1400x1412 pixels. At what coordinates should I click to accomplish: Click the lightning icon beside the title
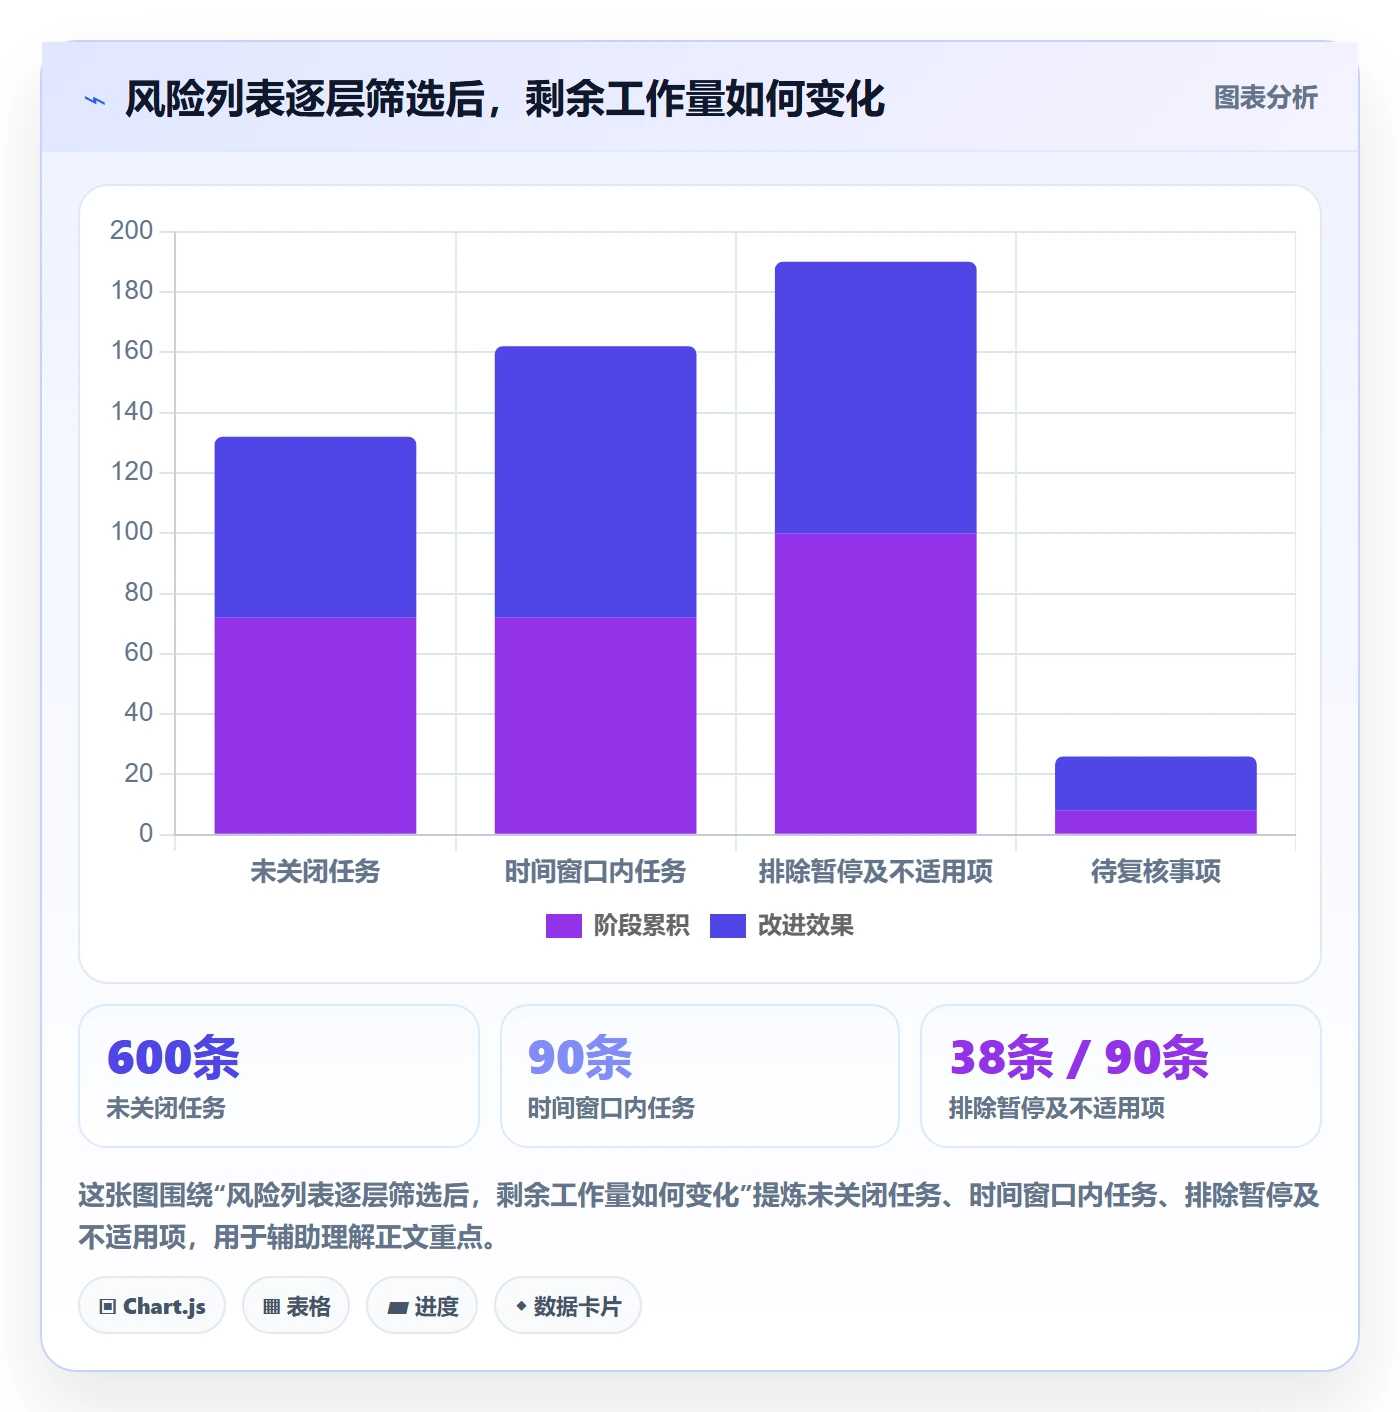coord(95,100)
